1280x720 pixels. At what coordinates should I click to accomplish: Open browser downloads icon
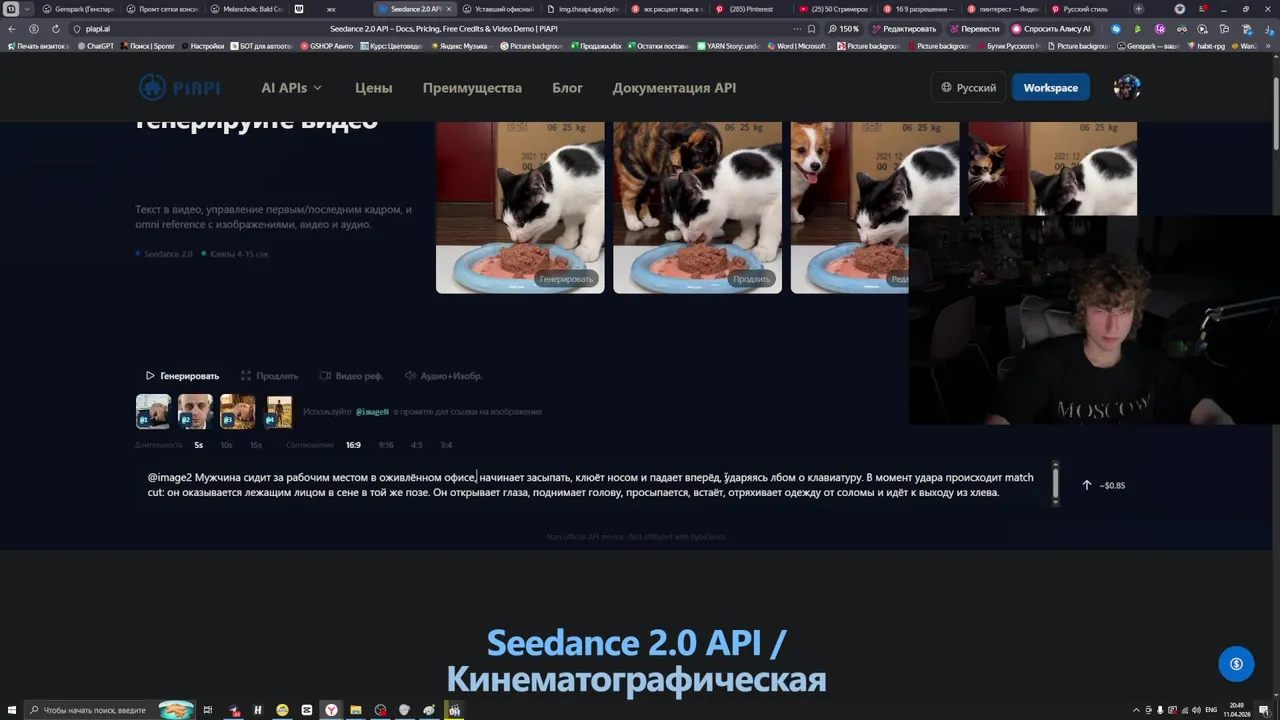coord(1267,29)
